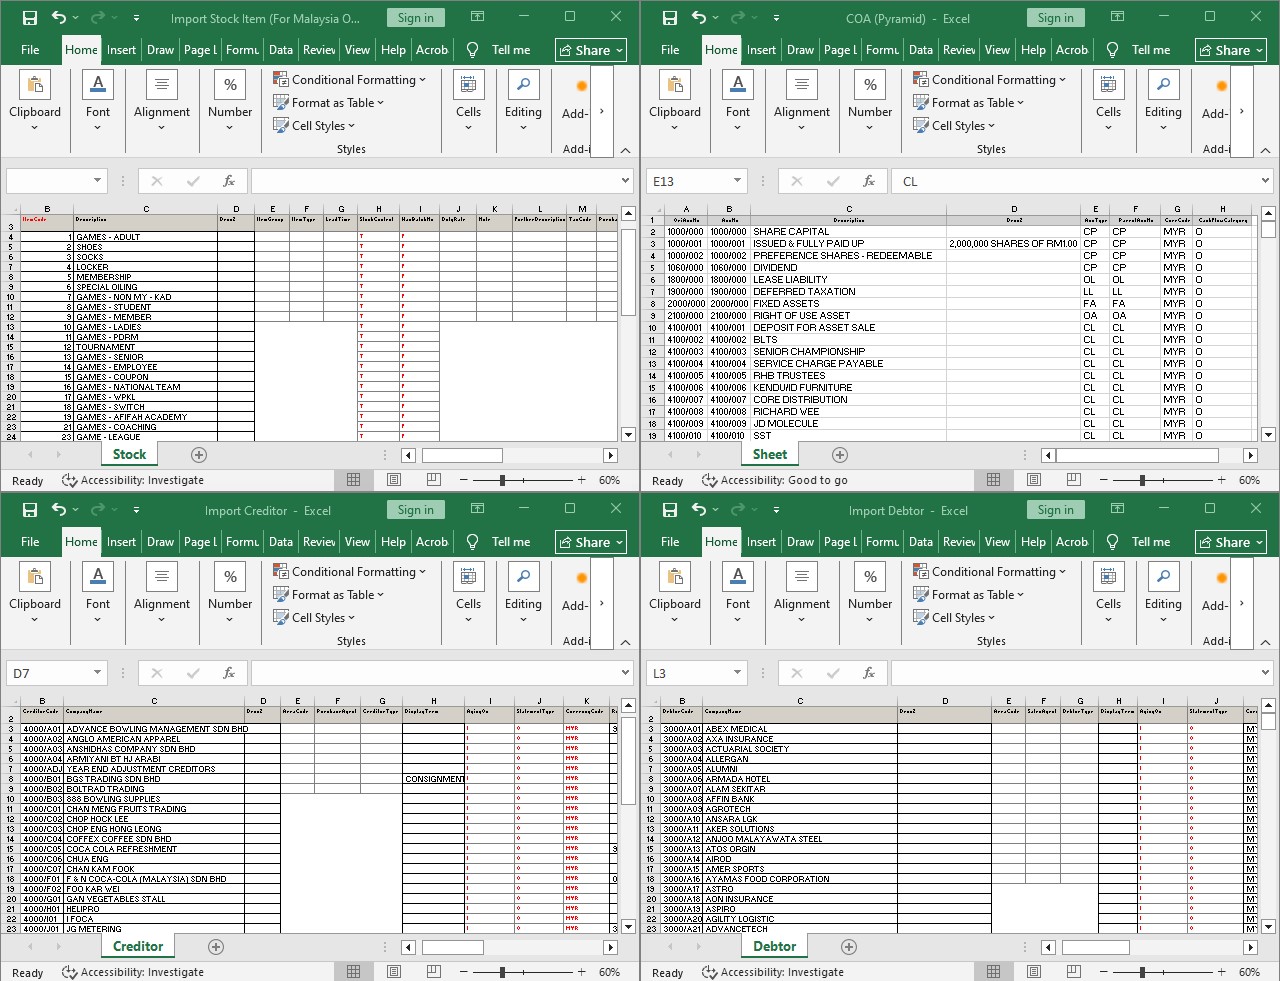
Task: Open the File menu in Import Stock window
Action: click(31, 50)
